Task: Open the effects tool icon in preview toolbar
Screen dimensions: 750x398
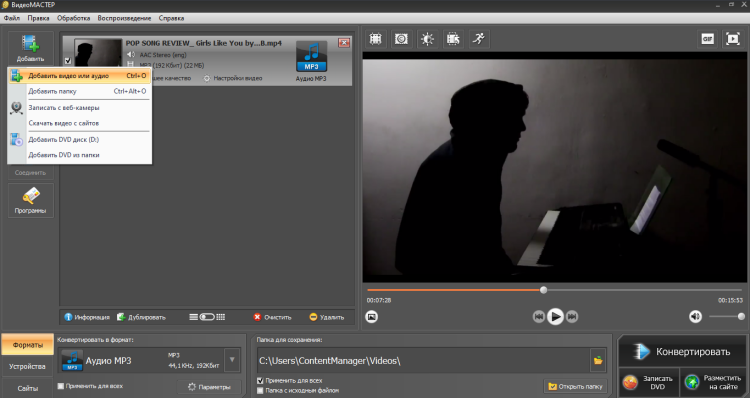Action: pos(401,39)
